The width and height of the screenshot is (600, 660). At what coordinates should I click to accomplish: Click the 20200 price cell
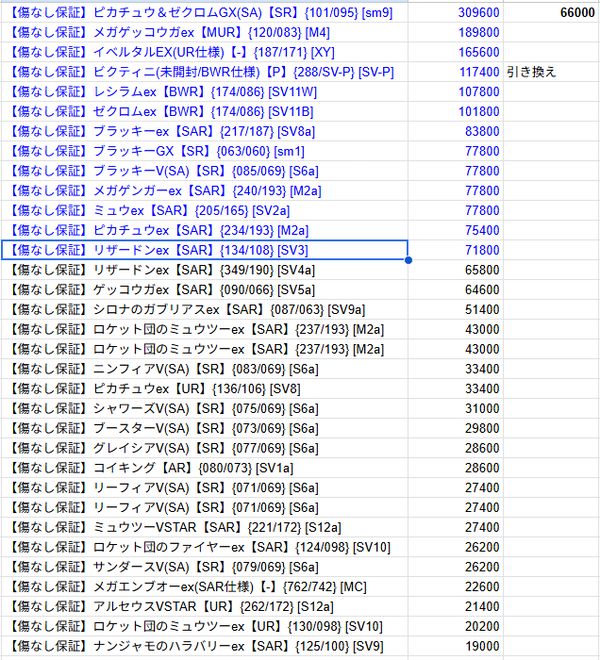(456, 626)
